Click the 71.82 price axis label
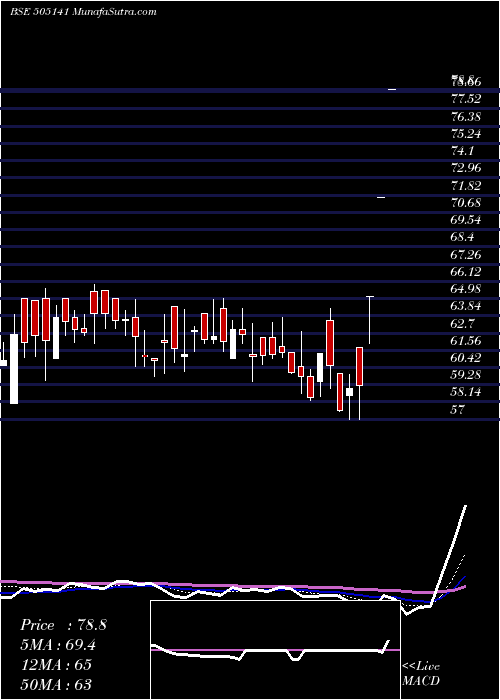Image resolution: width=500 pixels, height=700 pixels. (x=467, y=186)
